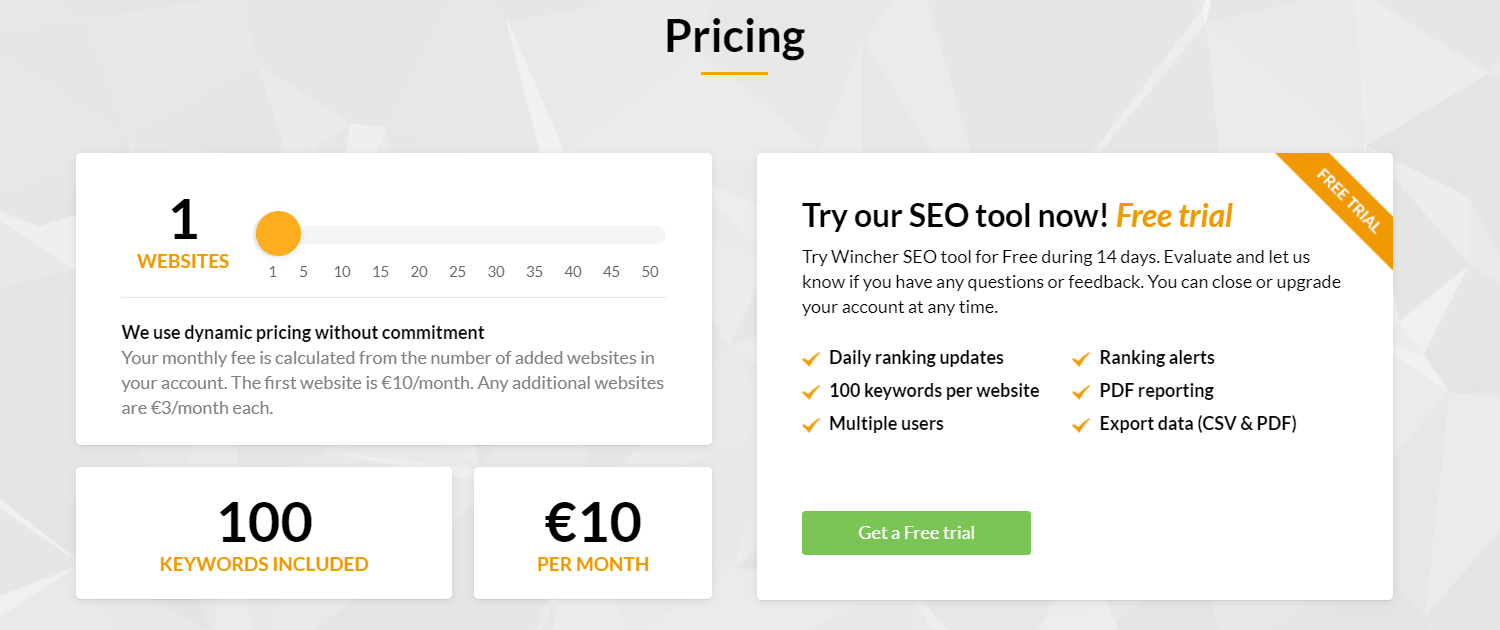The width and height of the screenshot is (1500, 630).
Task: Click the checkmark beside Multiple users
Action: 811,424
